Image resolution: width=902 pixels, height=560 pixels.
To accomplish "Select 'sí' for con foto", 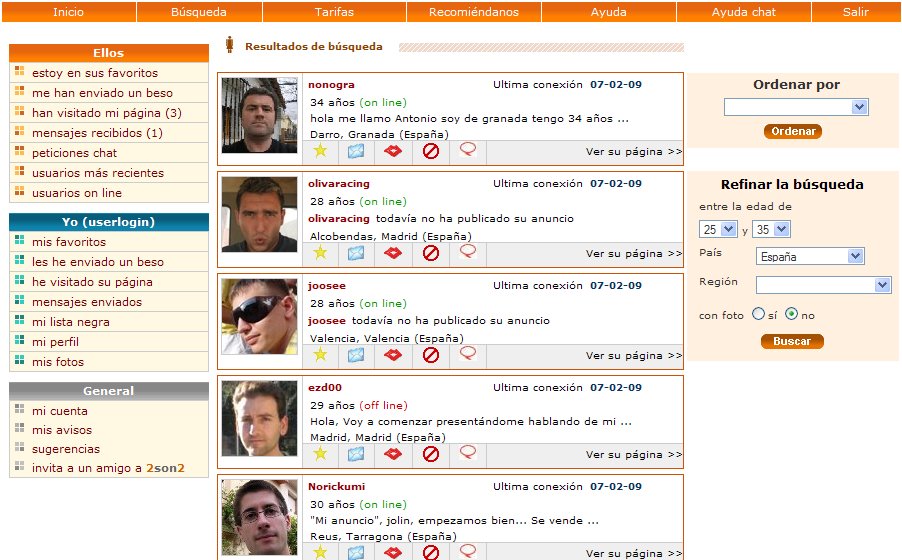I will pos(759,314).
